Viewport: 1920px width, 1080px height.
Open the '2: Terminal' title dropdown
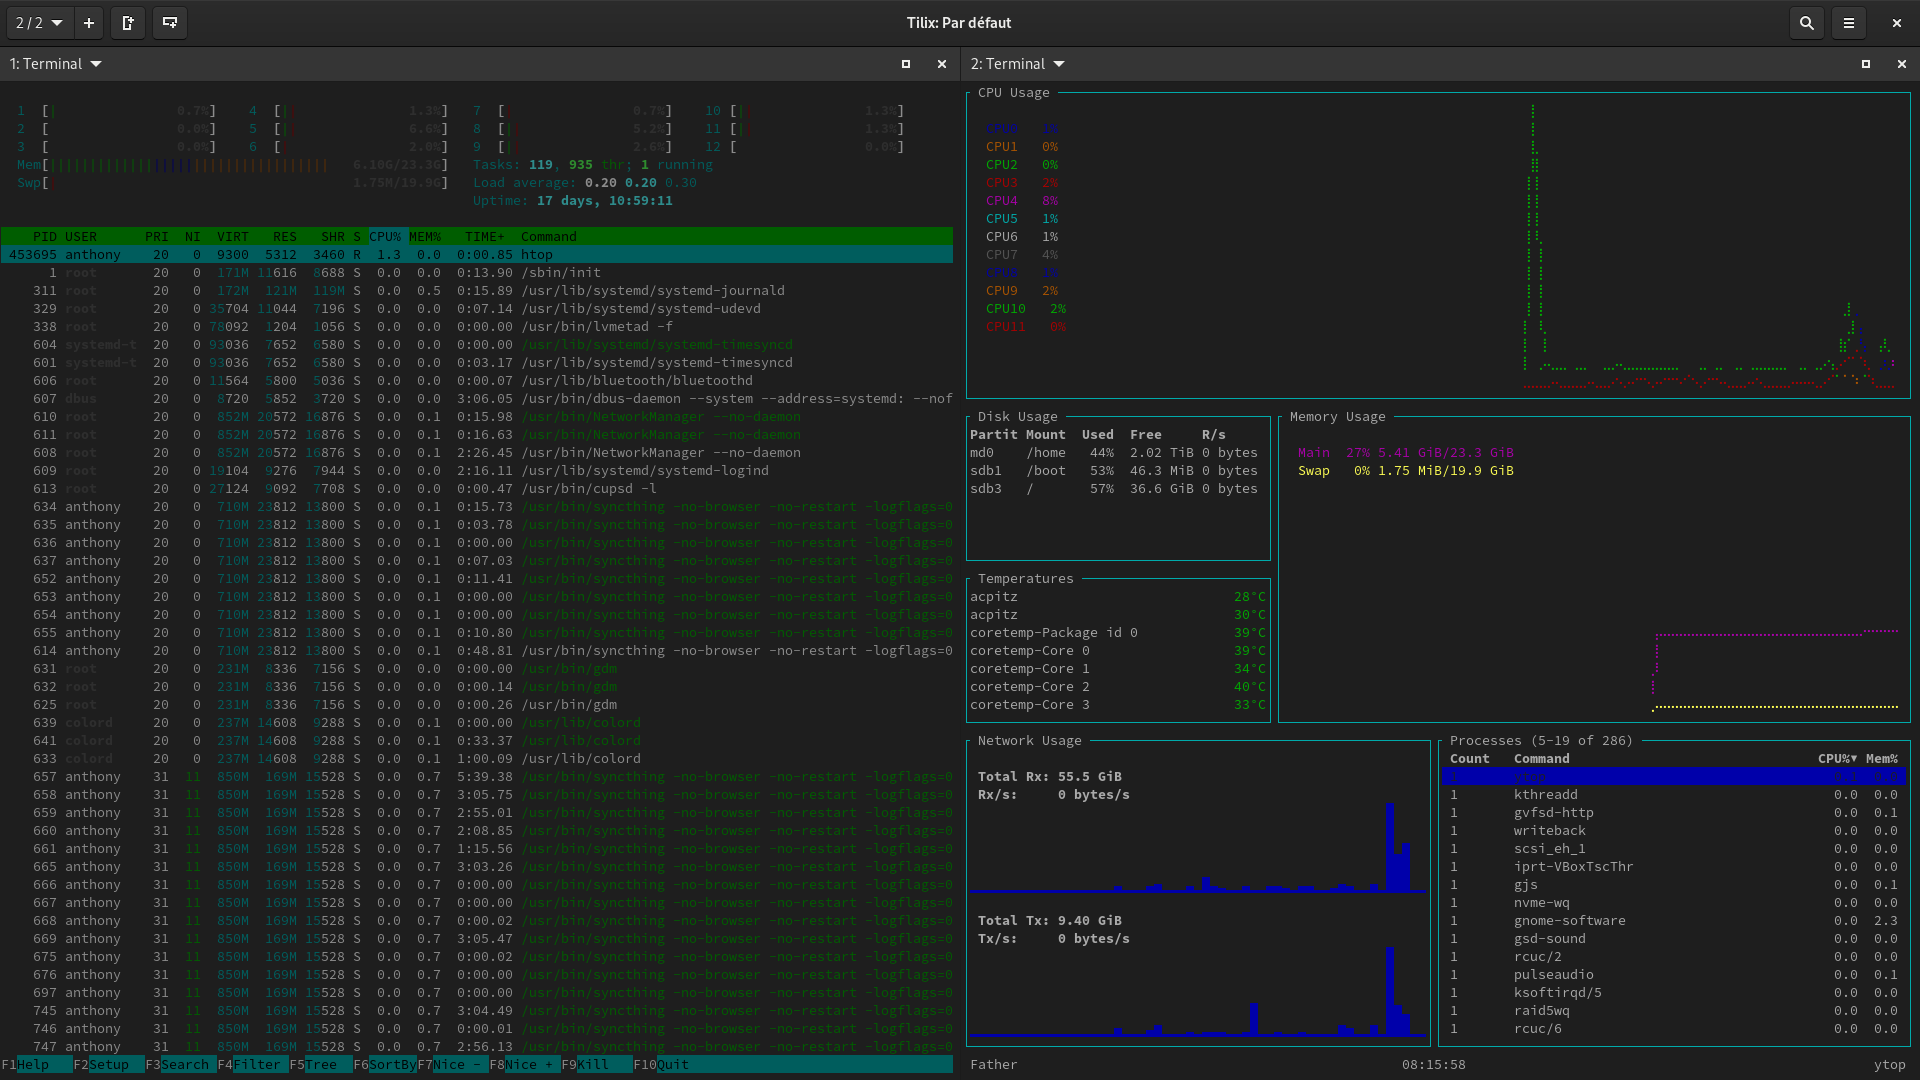(1017, 63)
